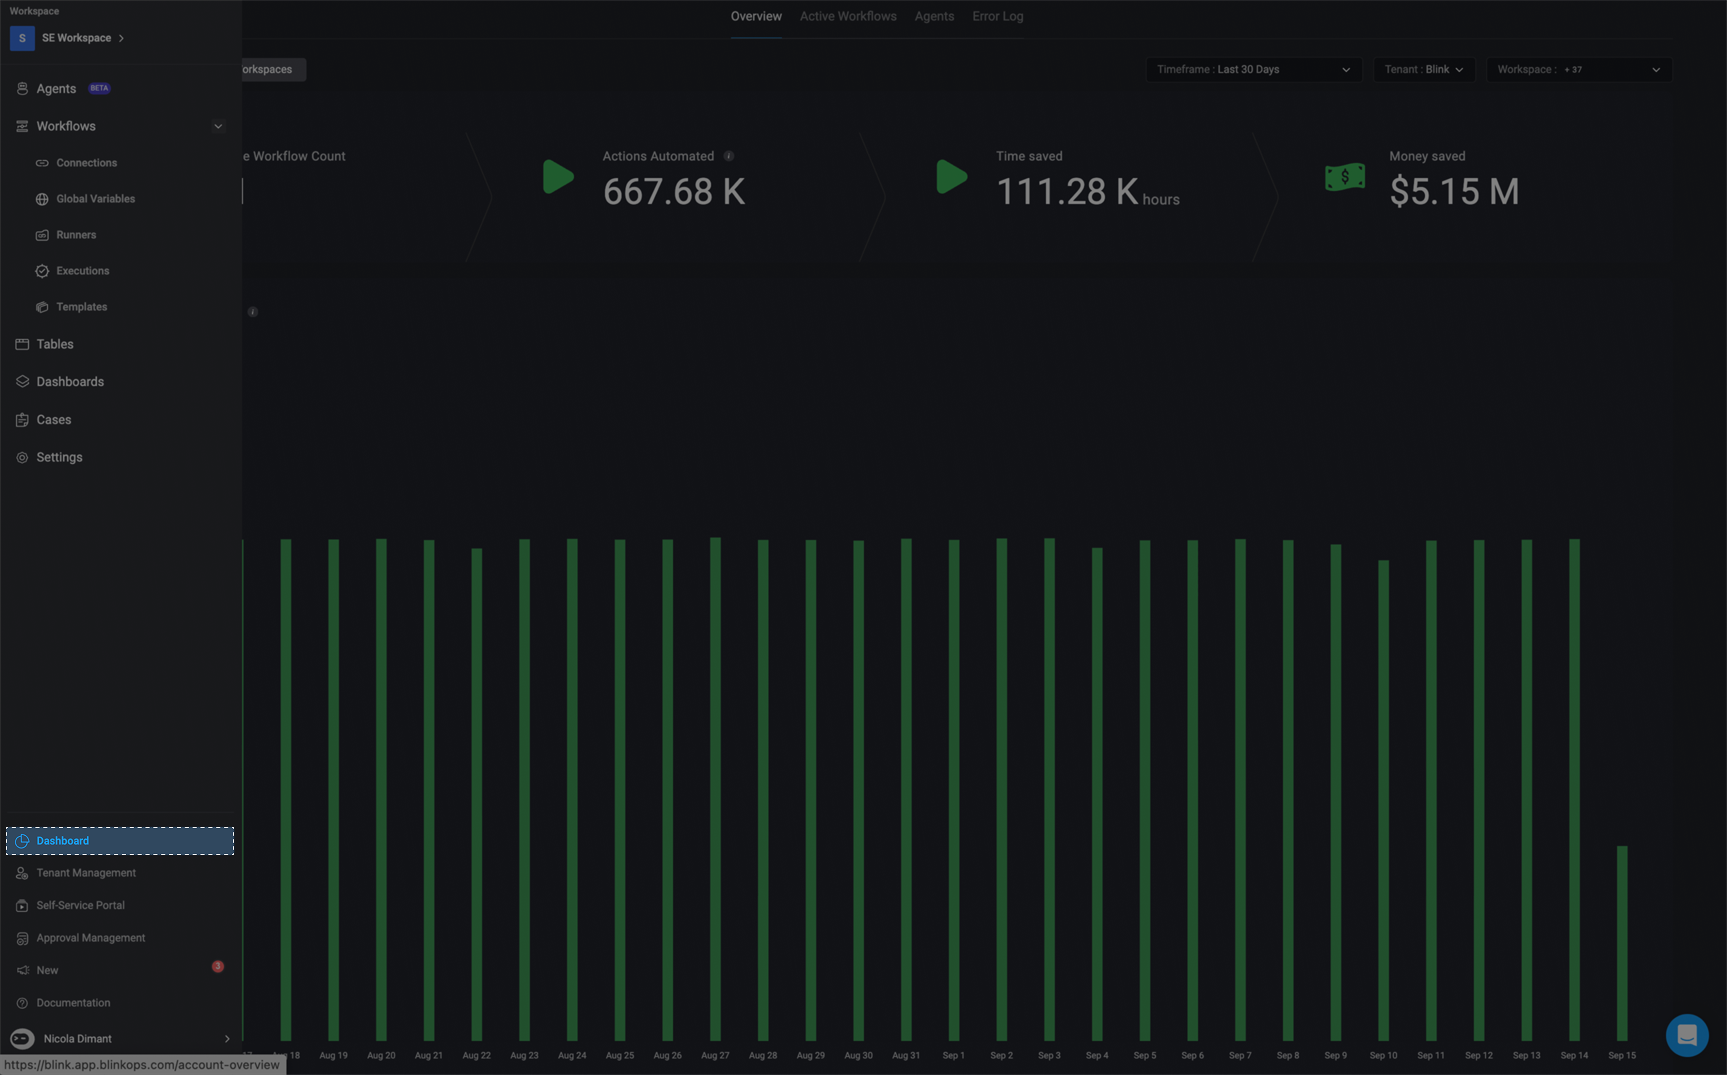The image size is (1727, 1075).
Task: Switch to the Overview tab
Action: tap(756, 17)
